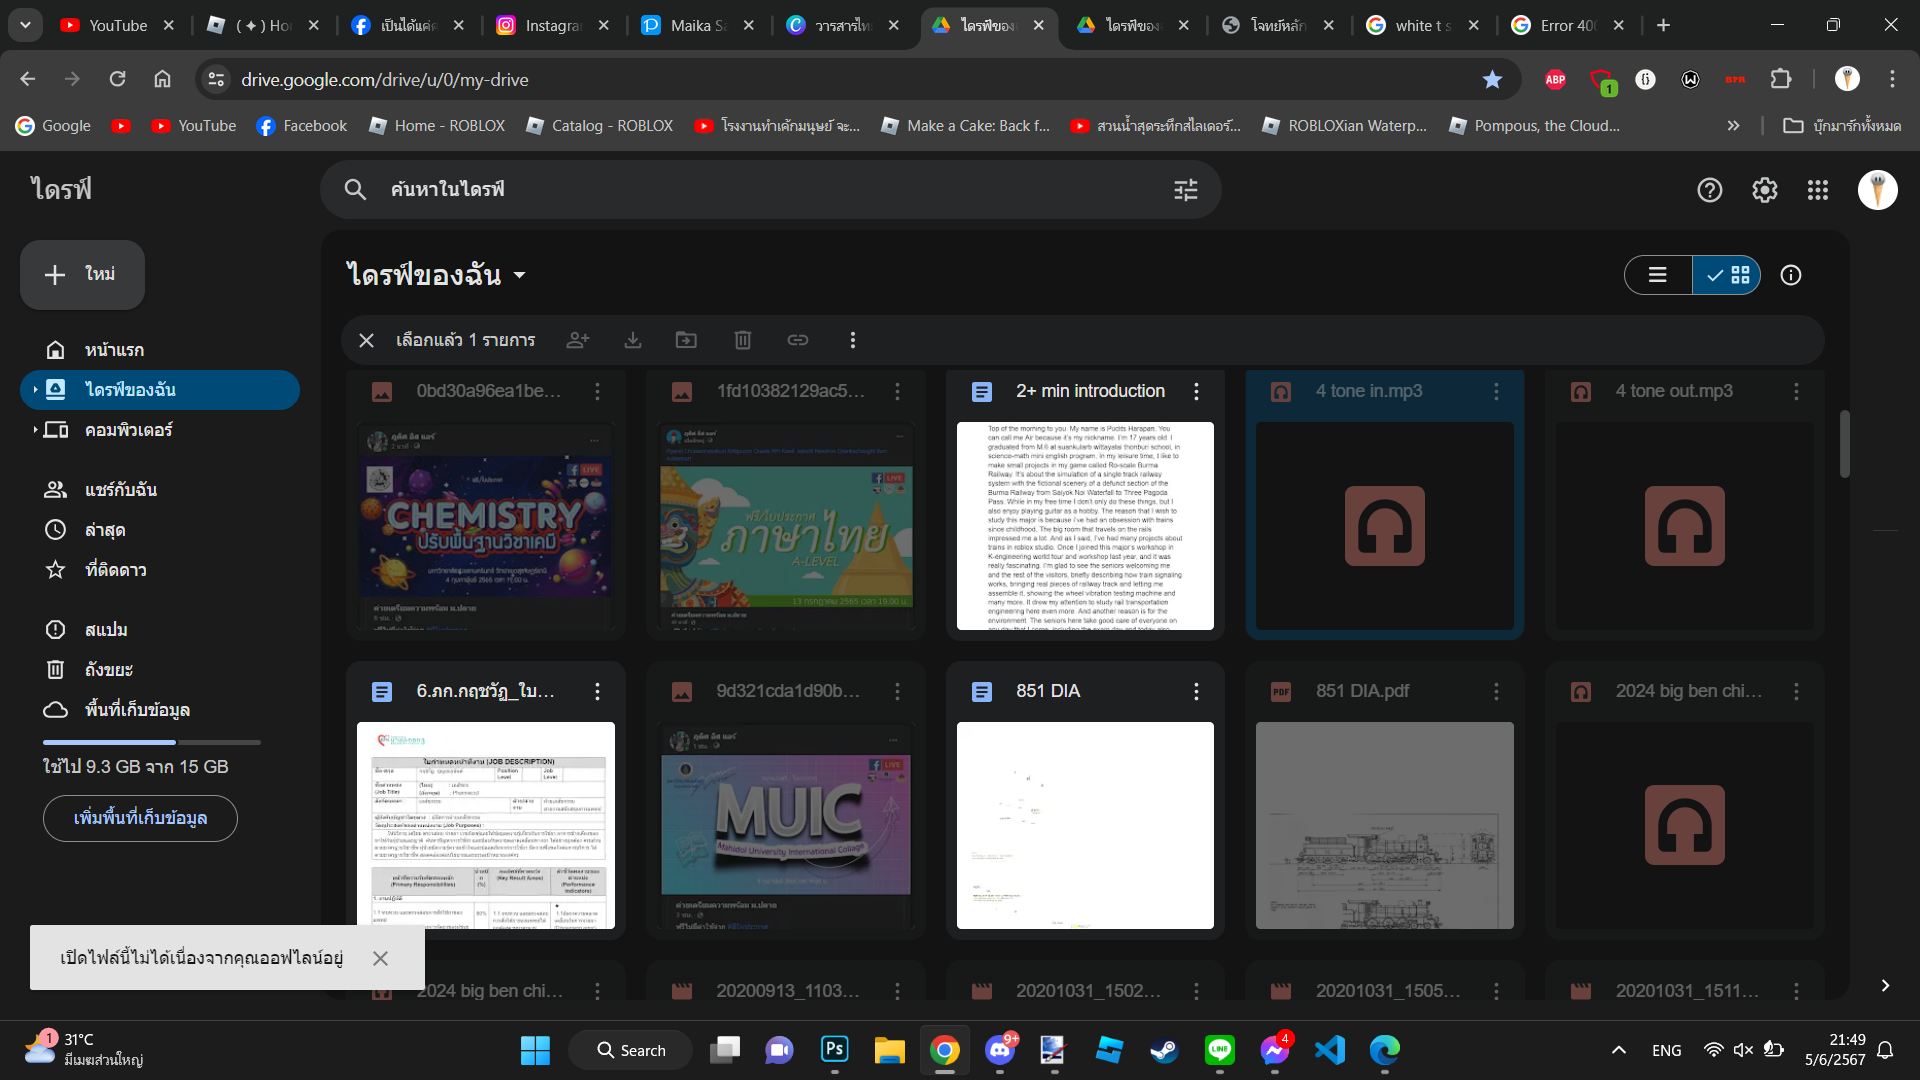Image resolution: width=1920 pixels, height=1080 pixels.
Task: Select the 2+ min introduction thumbnail
Action: pos(1085,526)
